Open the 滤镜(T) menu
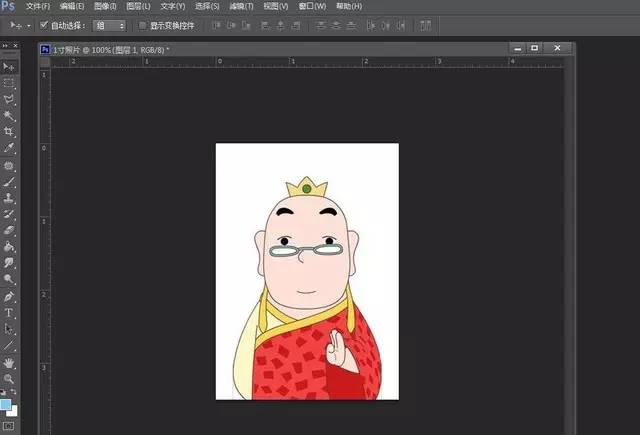The image size is (640, 435). [x=241, y=6]
